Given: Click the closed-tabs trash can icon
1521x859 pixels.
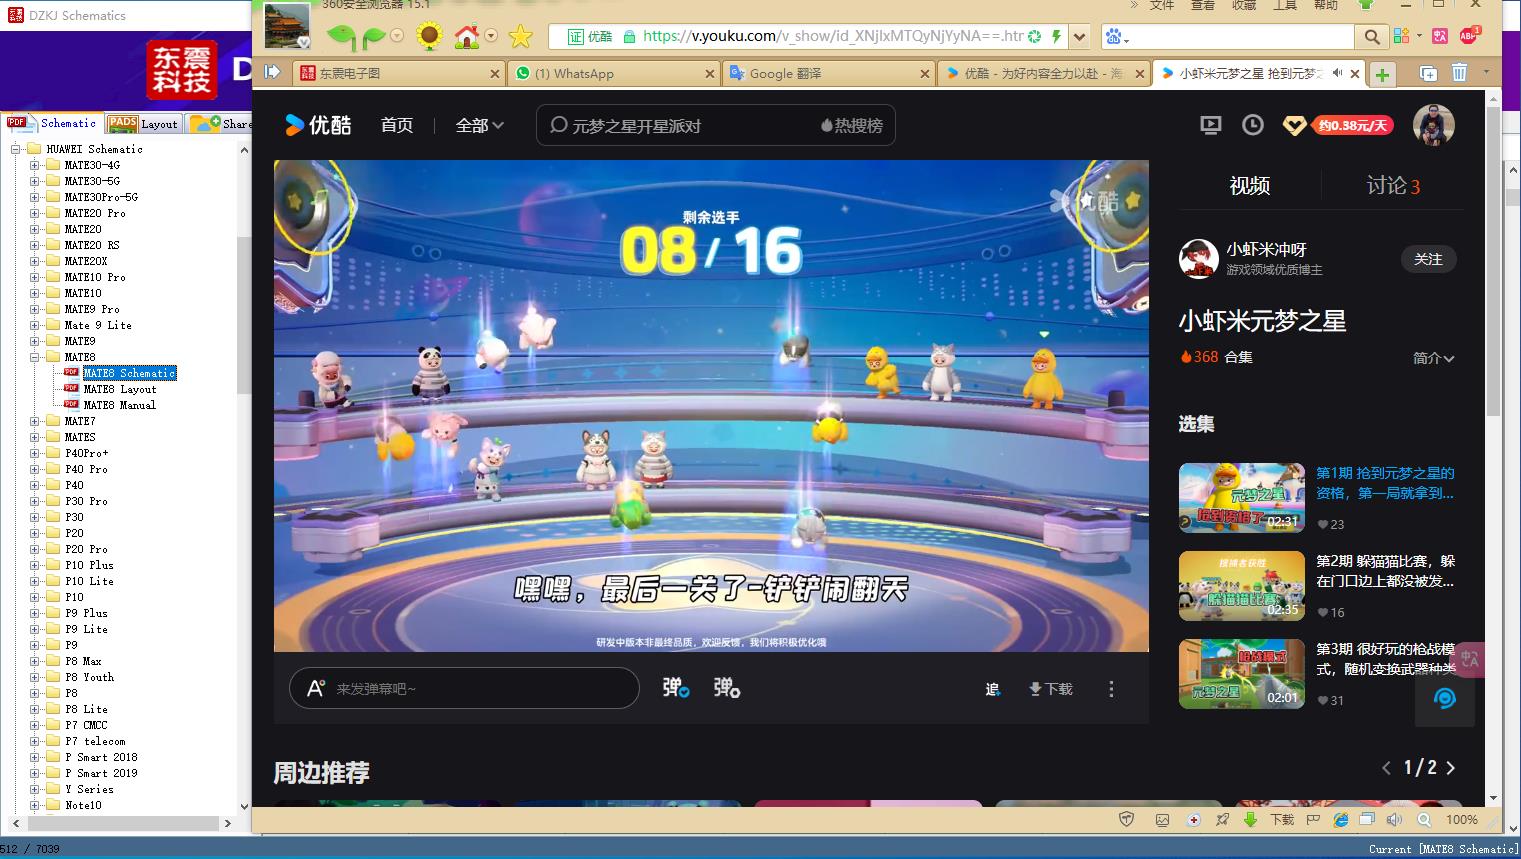Looking at the screenshot, I should point(1459,73).
